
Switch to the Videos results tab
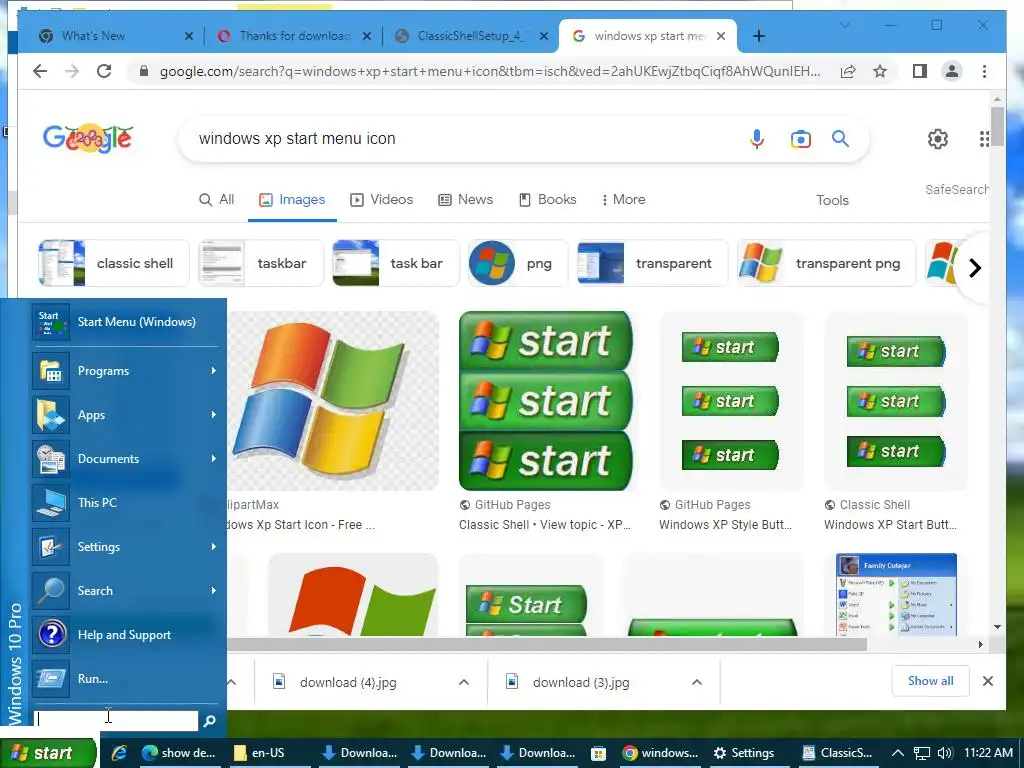[x=381, y=199]
